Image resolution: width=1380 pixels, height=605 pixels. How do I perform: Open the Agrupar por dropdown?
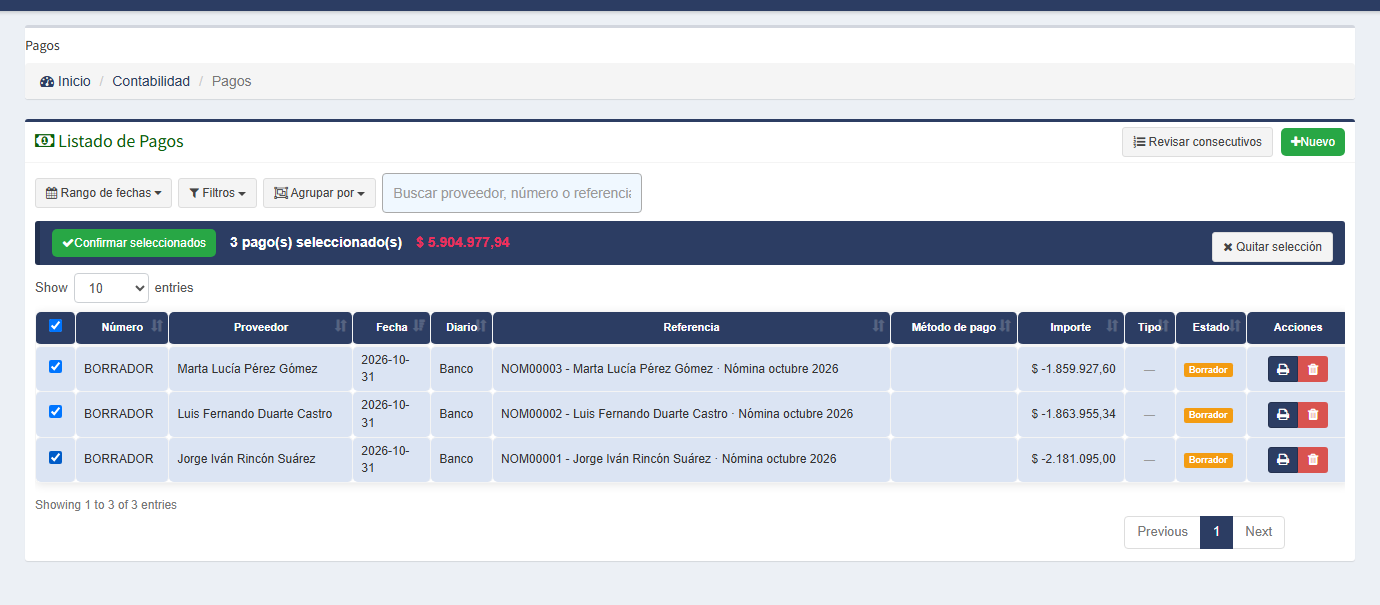tap(319, 193)
